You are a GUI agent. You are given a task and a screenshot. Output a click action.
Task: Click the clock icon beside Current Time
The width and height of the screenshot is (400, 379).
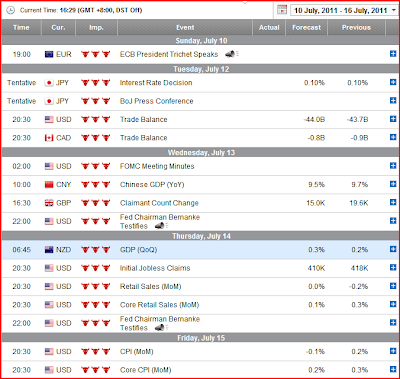11,10
